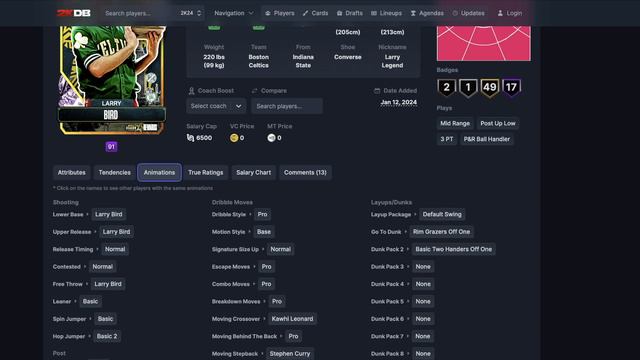The image size is (640, 360).
Task: Click Motion Style Base value
Action: 264,232
